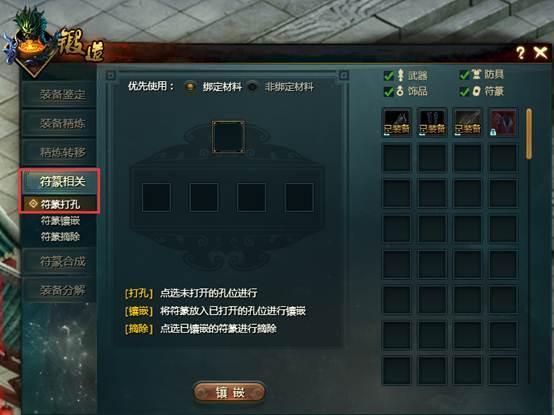
Task: Select the 绑定材料 radio option
Action: tap(190, 87)
